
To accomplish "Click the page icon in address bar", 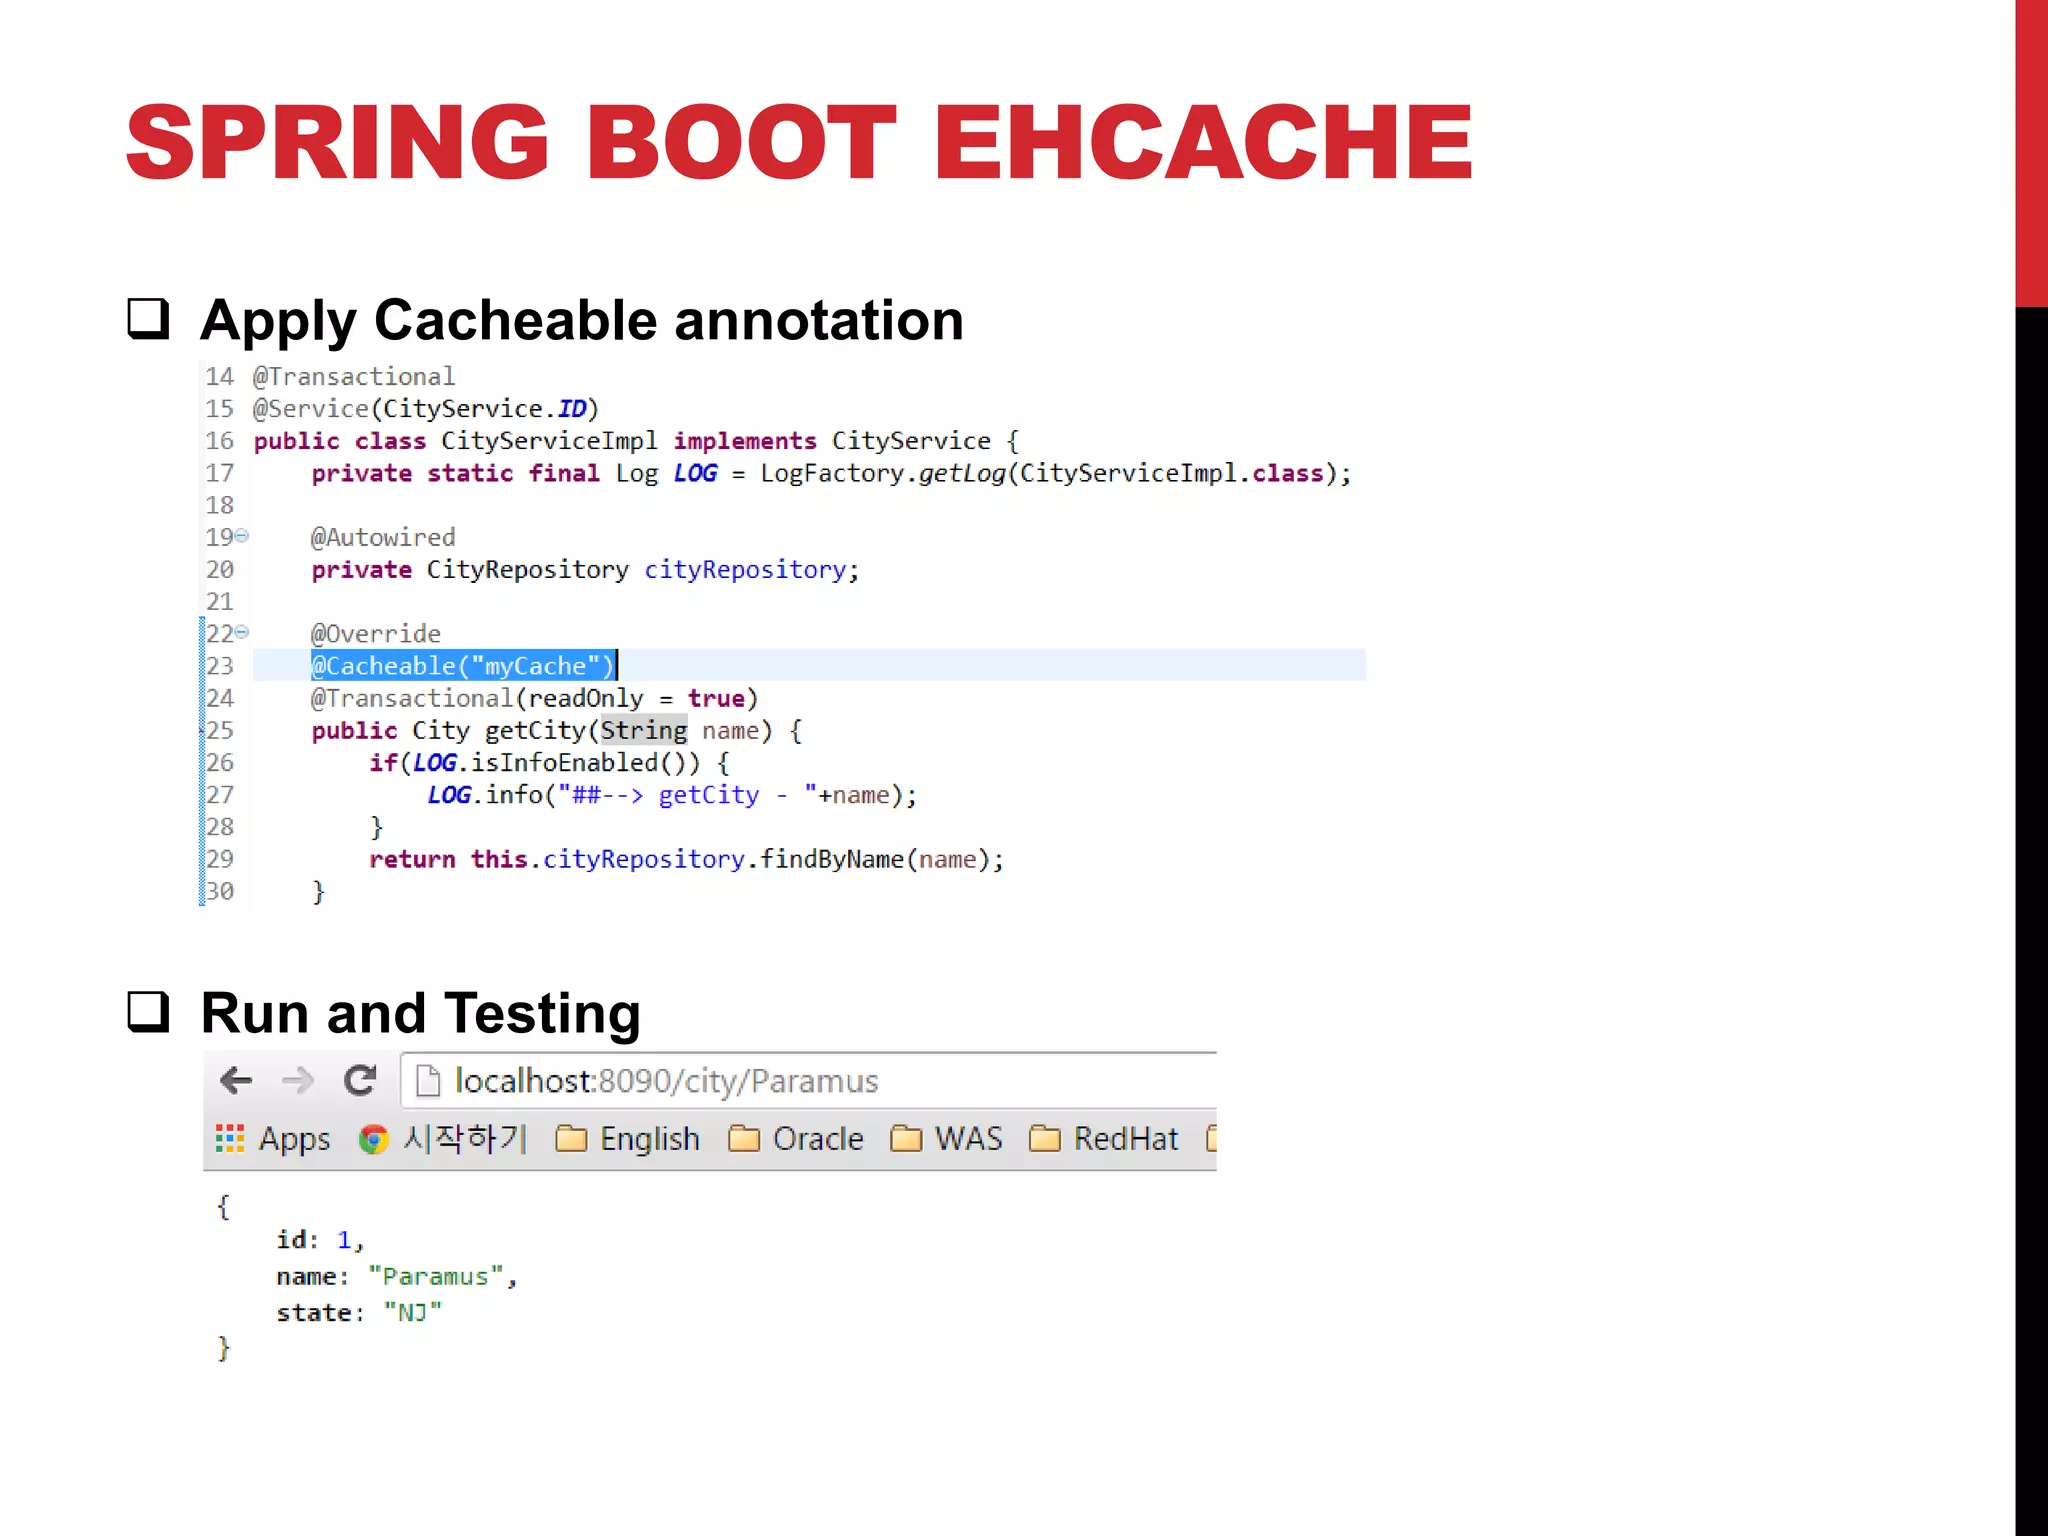I will (428, 1081).
